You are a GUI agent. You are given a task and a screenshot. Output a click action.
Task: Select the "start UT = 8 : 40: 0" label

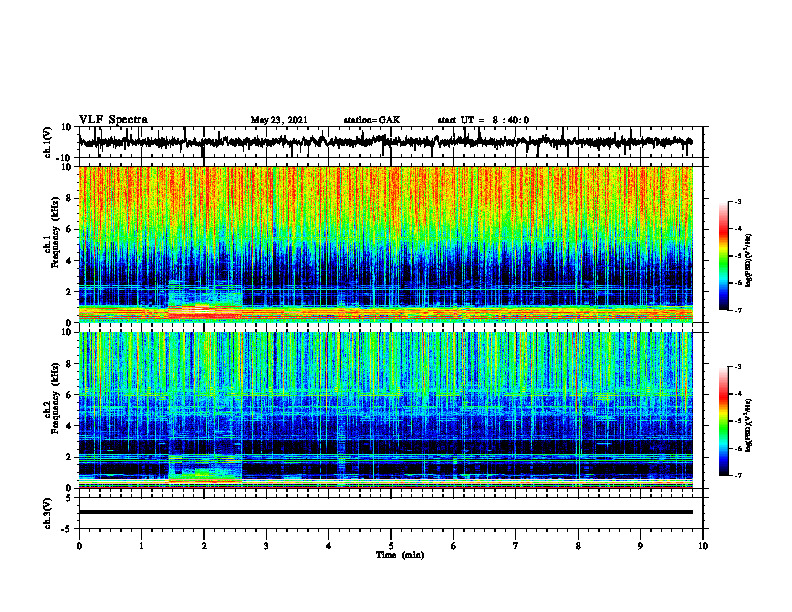[x=483, y=120]
